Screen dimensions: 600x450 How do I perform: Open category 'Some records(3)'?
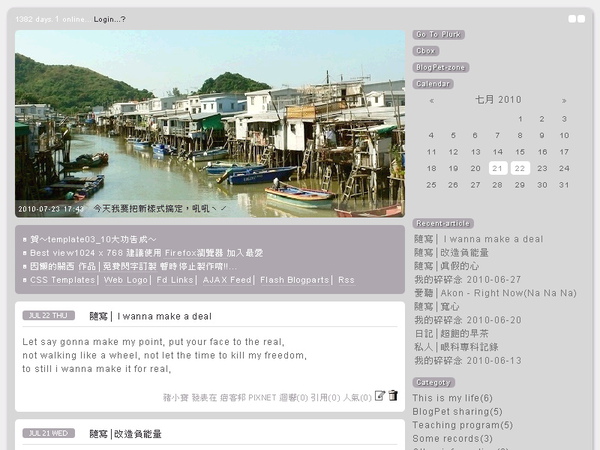[x=453, y=439]
